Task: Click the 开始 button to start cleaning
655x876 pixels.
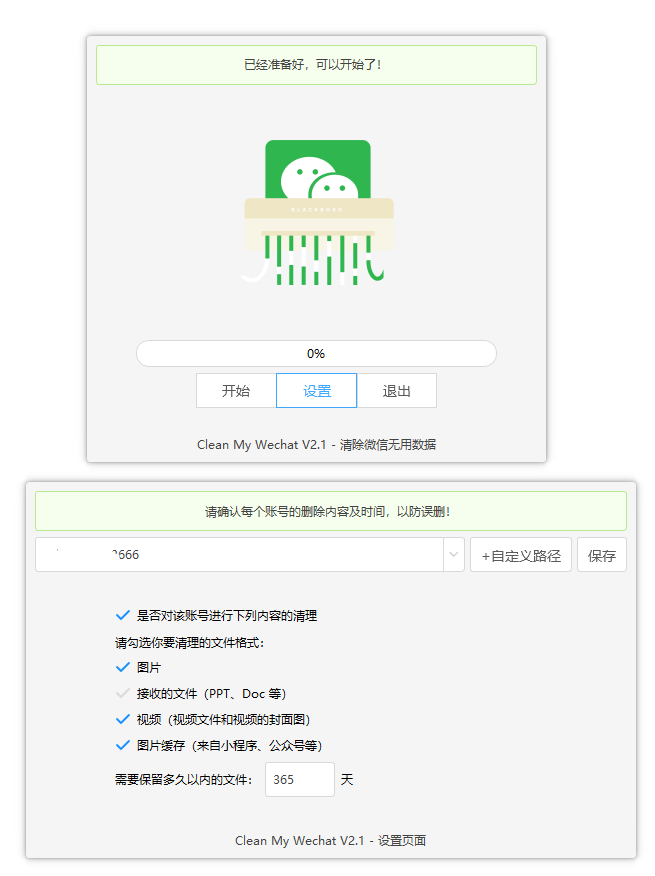Action: click(236, 391)
